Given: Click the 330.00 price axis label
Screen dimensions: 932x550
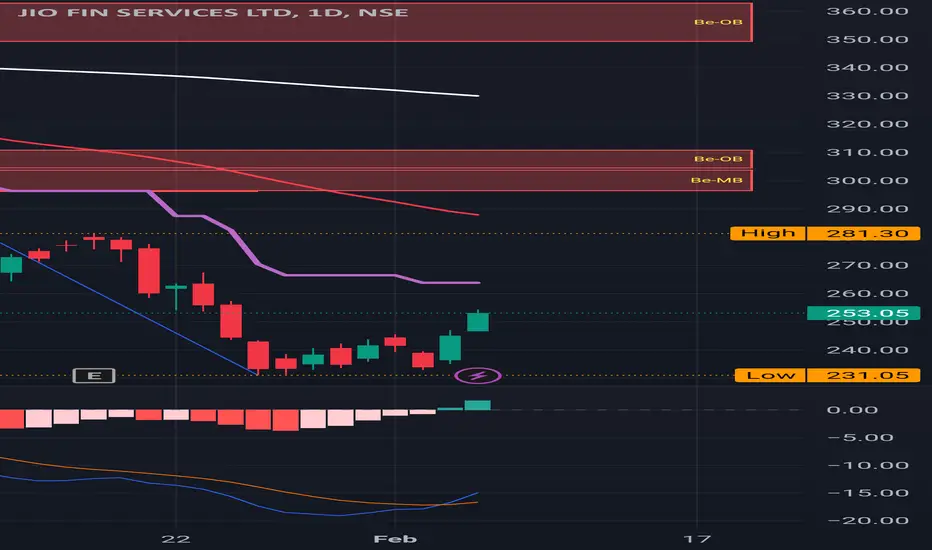Looking at the screenshot, I should pos(867,96).
